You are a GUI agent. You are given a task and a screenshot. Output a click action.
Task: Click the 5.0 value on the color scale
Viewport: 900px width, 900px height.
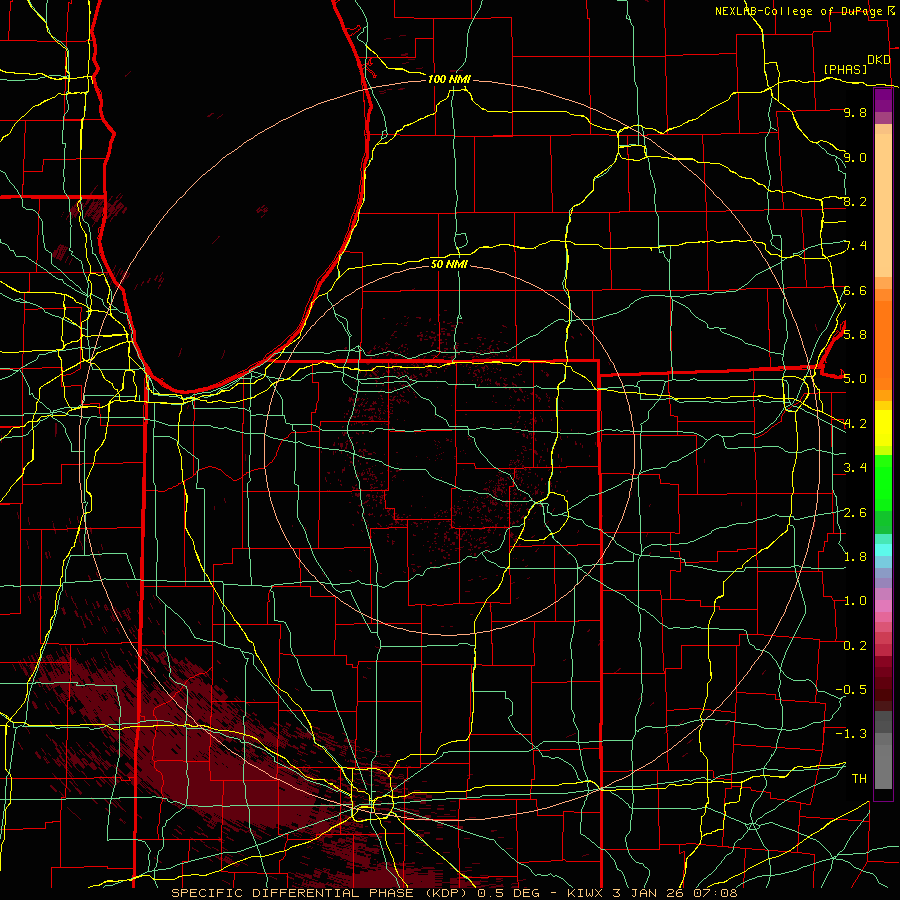(x=855, y=379)
